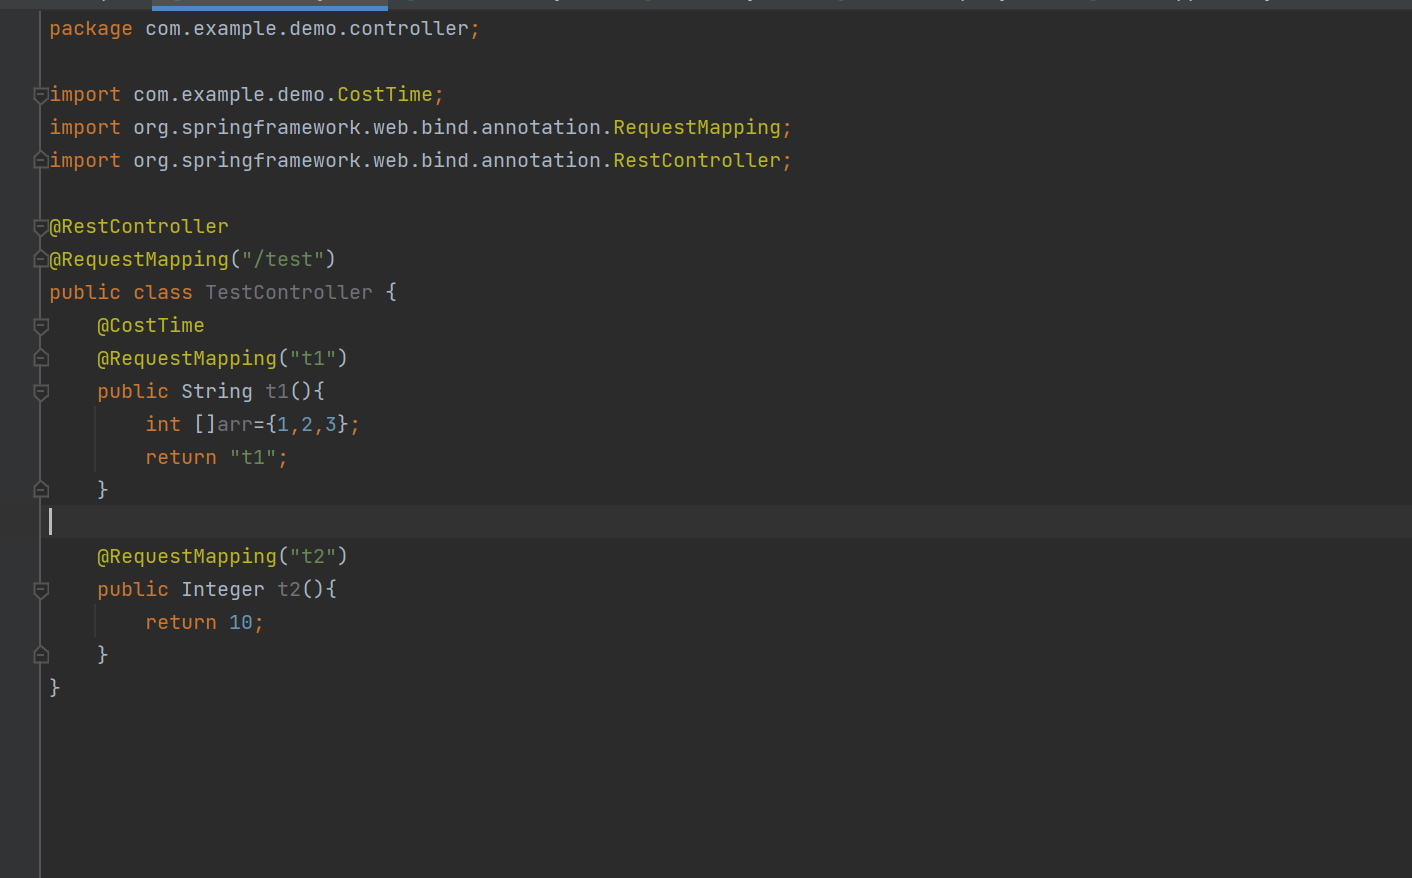Click 'com.example.demo.controller' package name
This screenshot has height=878, width=1412.
[307, 29]
